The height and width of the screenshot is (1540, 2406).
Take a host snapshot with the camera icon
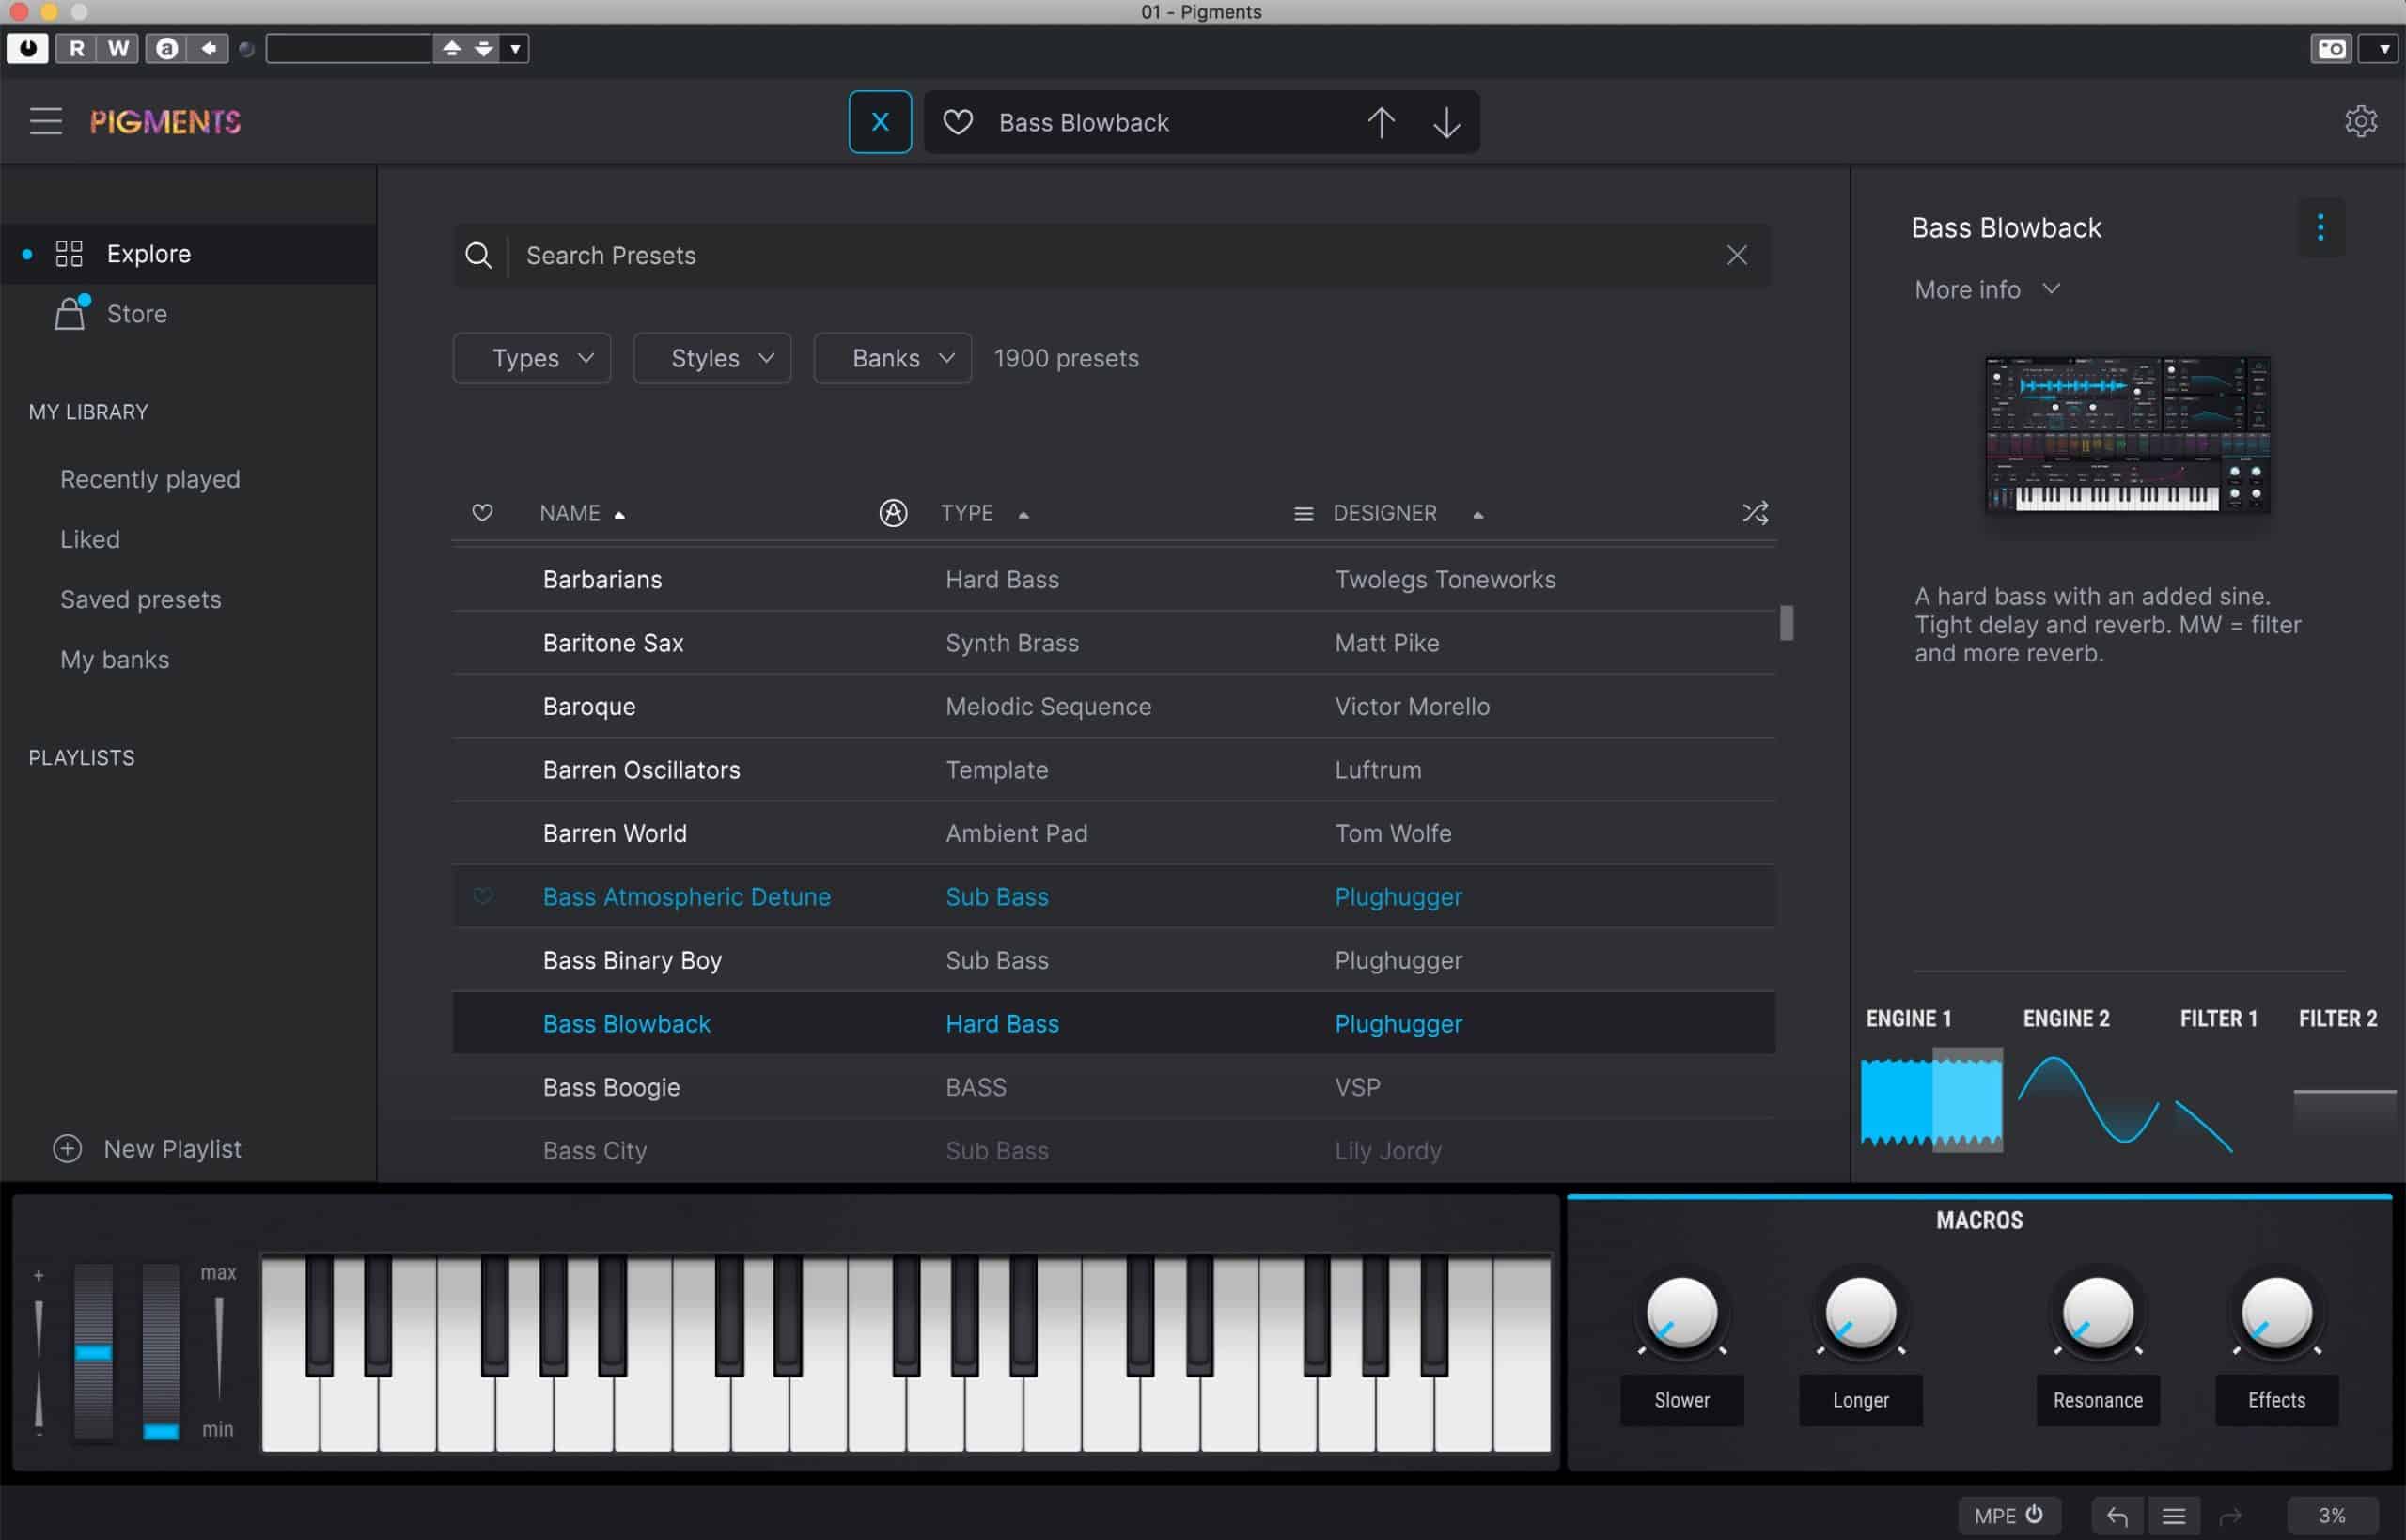point(2331,48)
